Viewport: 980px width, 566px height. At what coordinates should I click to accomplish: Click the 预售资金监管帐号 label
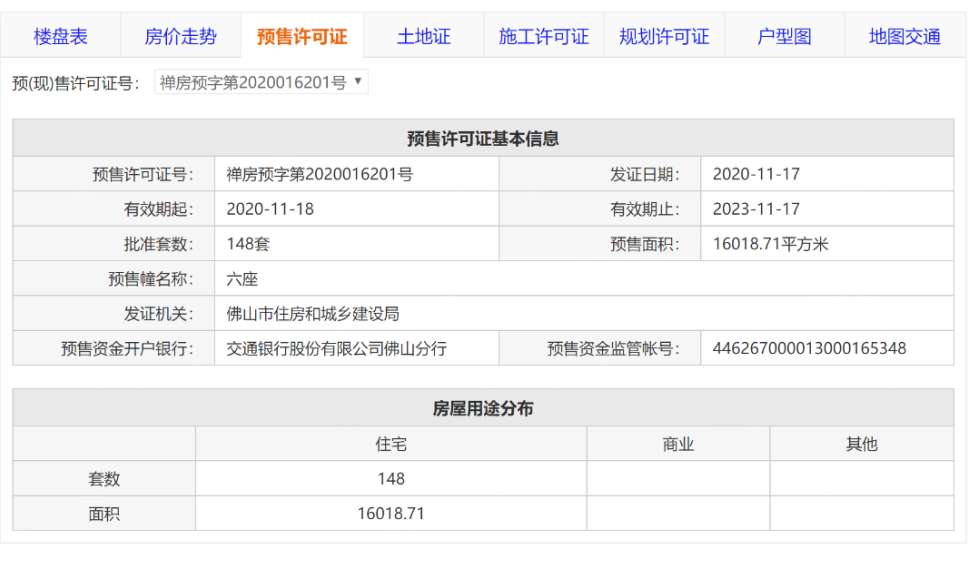(613, 349)
